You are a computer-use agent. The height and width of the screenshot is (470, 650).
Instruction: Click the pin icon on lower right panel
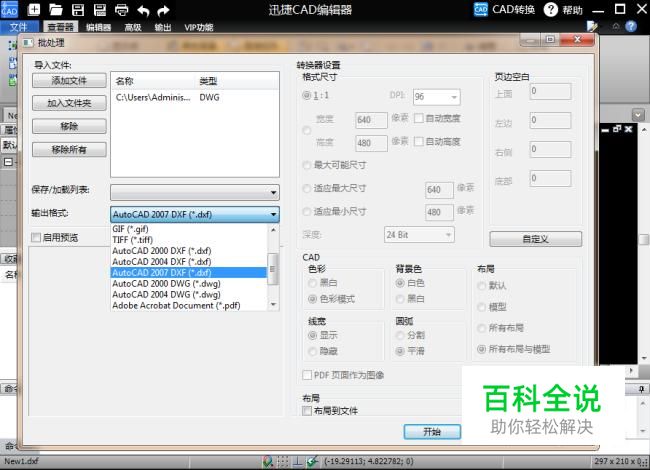[x=641, y=389]
